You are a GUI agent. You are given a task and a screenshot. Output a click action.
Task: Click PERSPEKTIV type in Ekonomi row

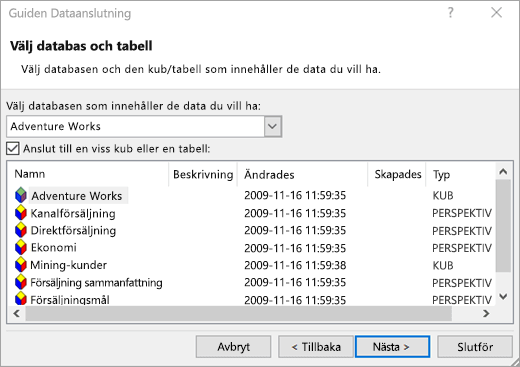pos(462,248)
